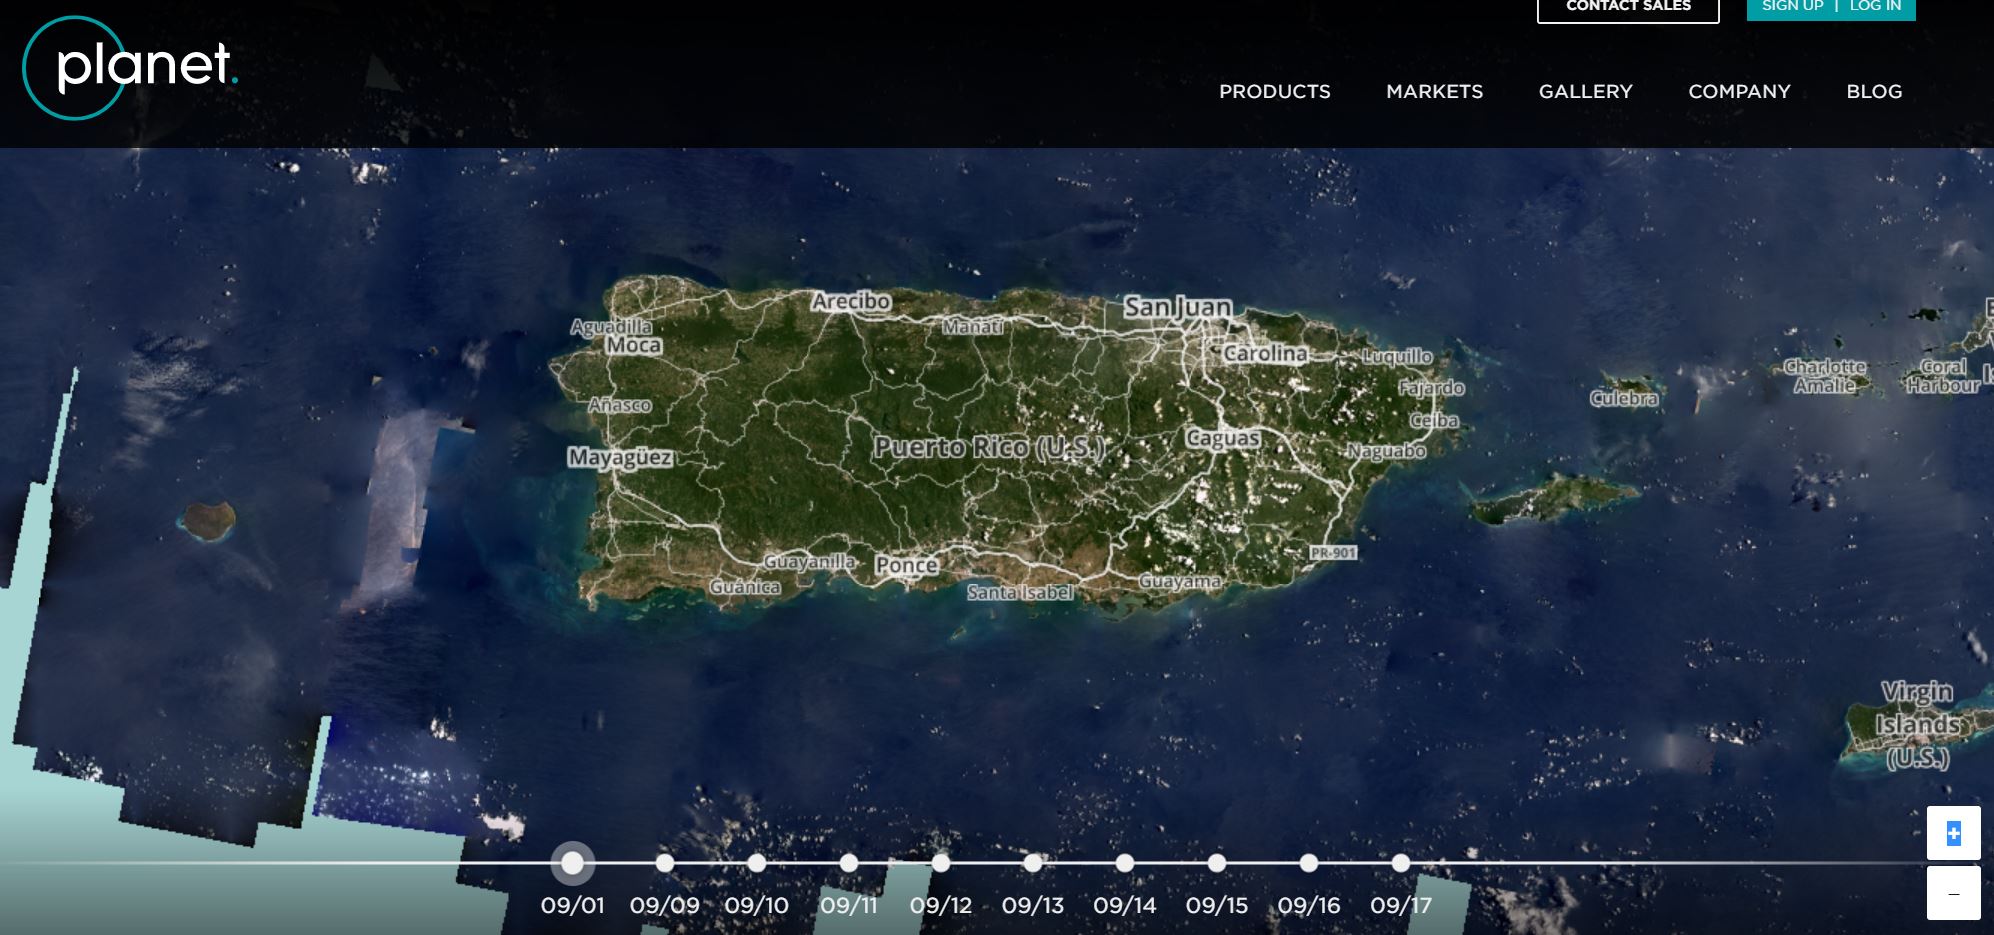Click the LOG IN link
Image resolution: width=1994 pixels, height=935 pixels.
point(1875,6)
